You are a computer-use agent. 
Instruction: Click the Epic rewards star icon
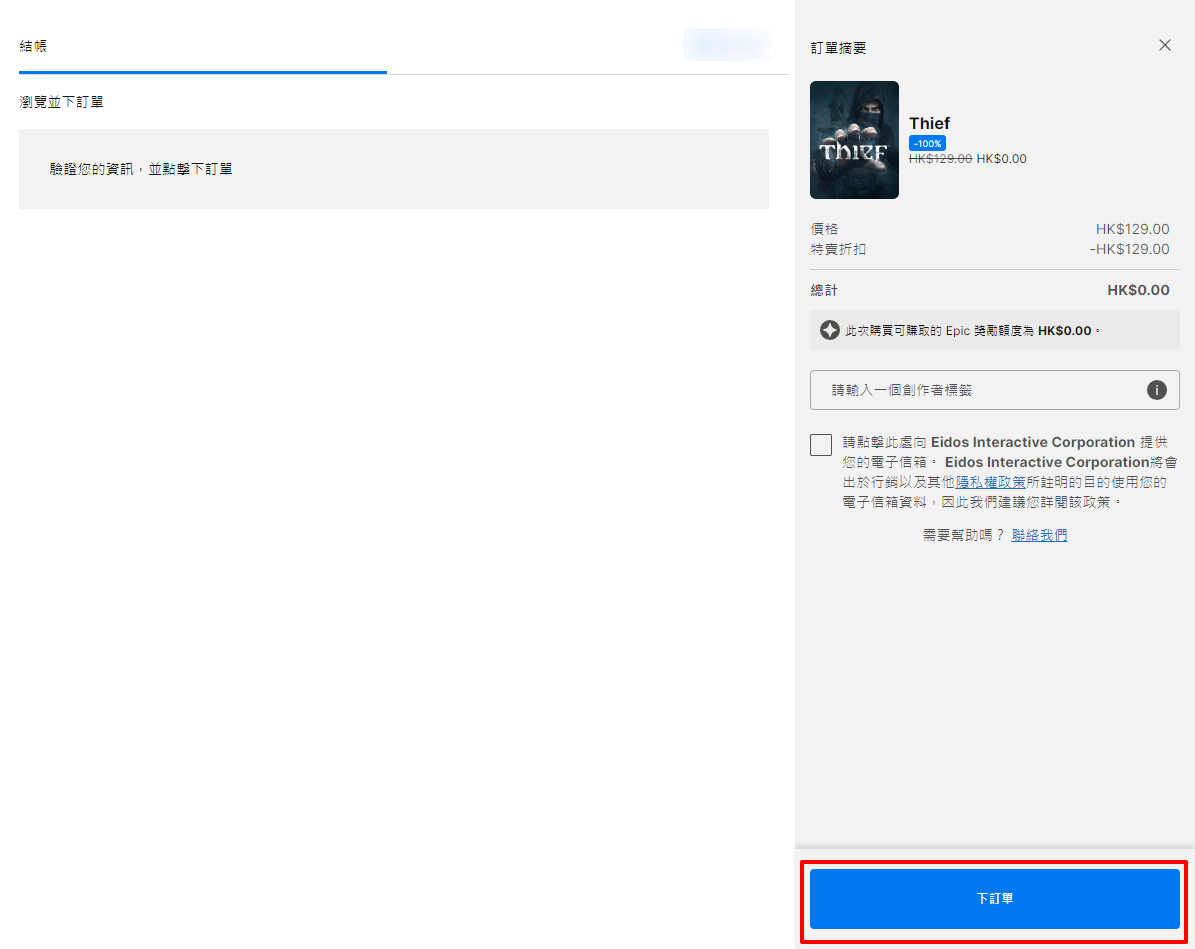(829, 330)
